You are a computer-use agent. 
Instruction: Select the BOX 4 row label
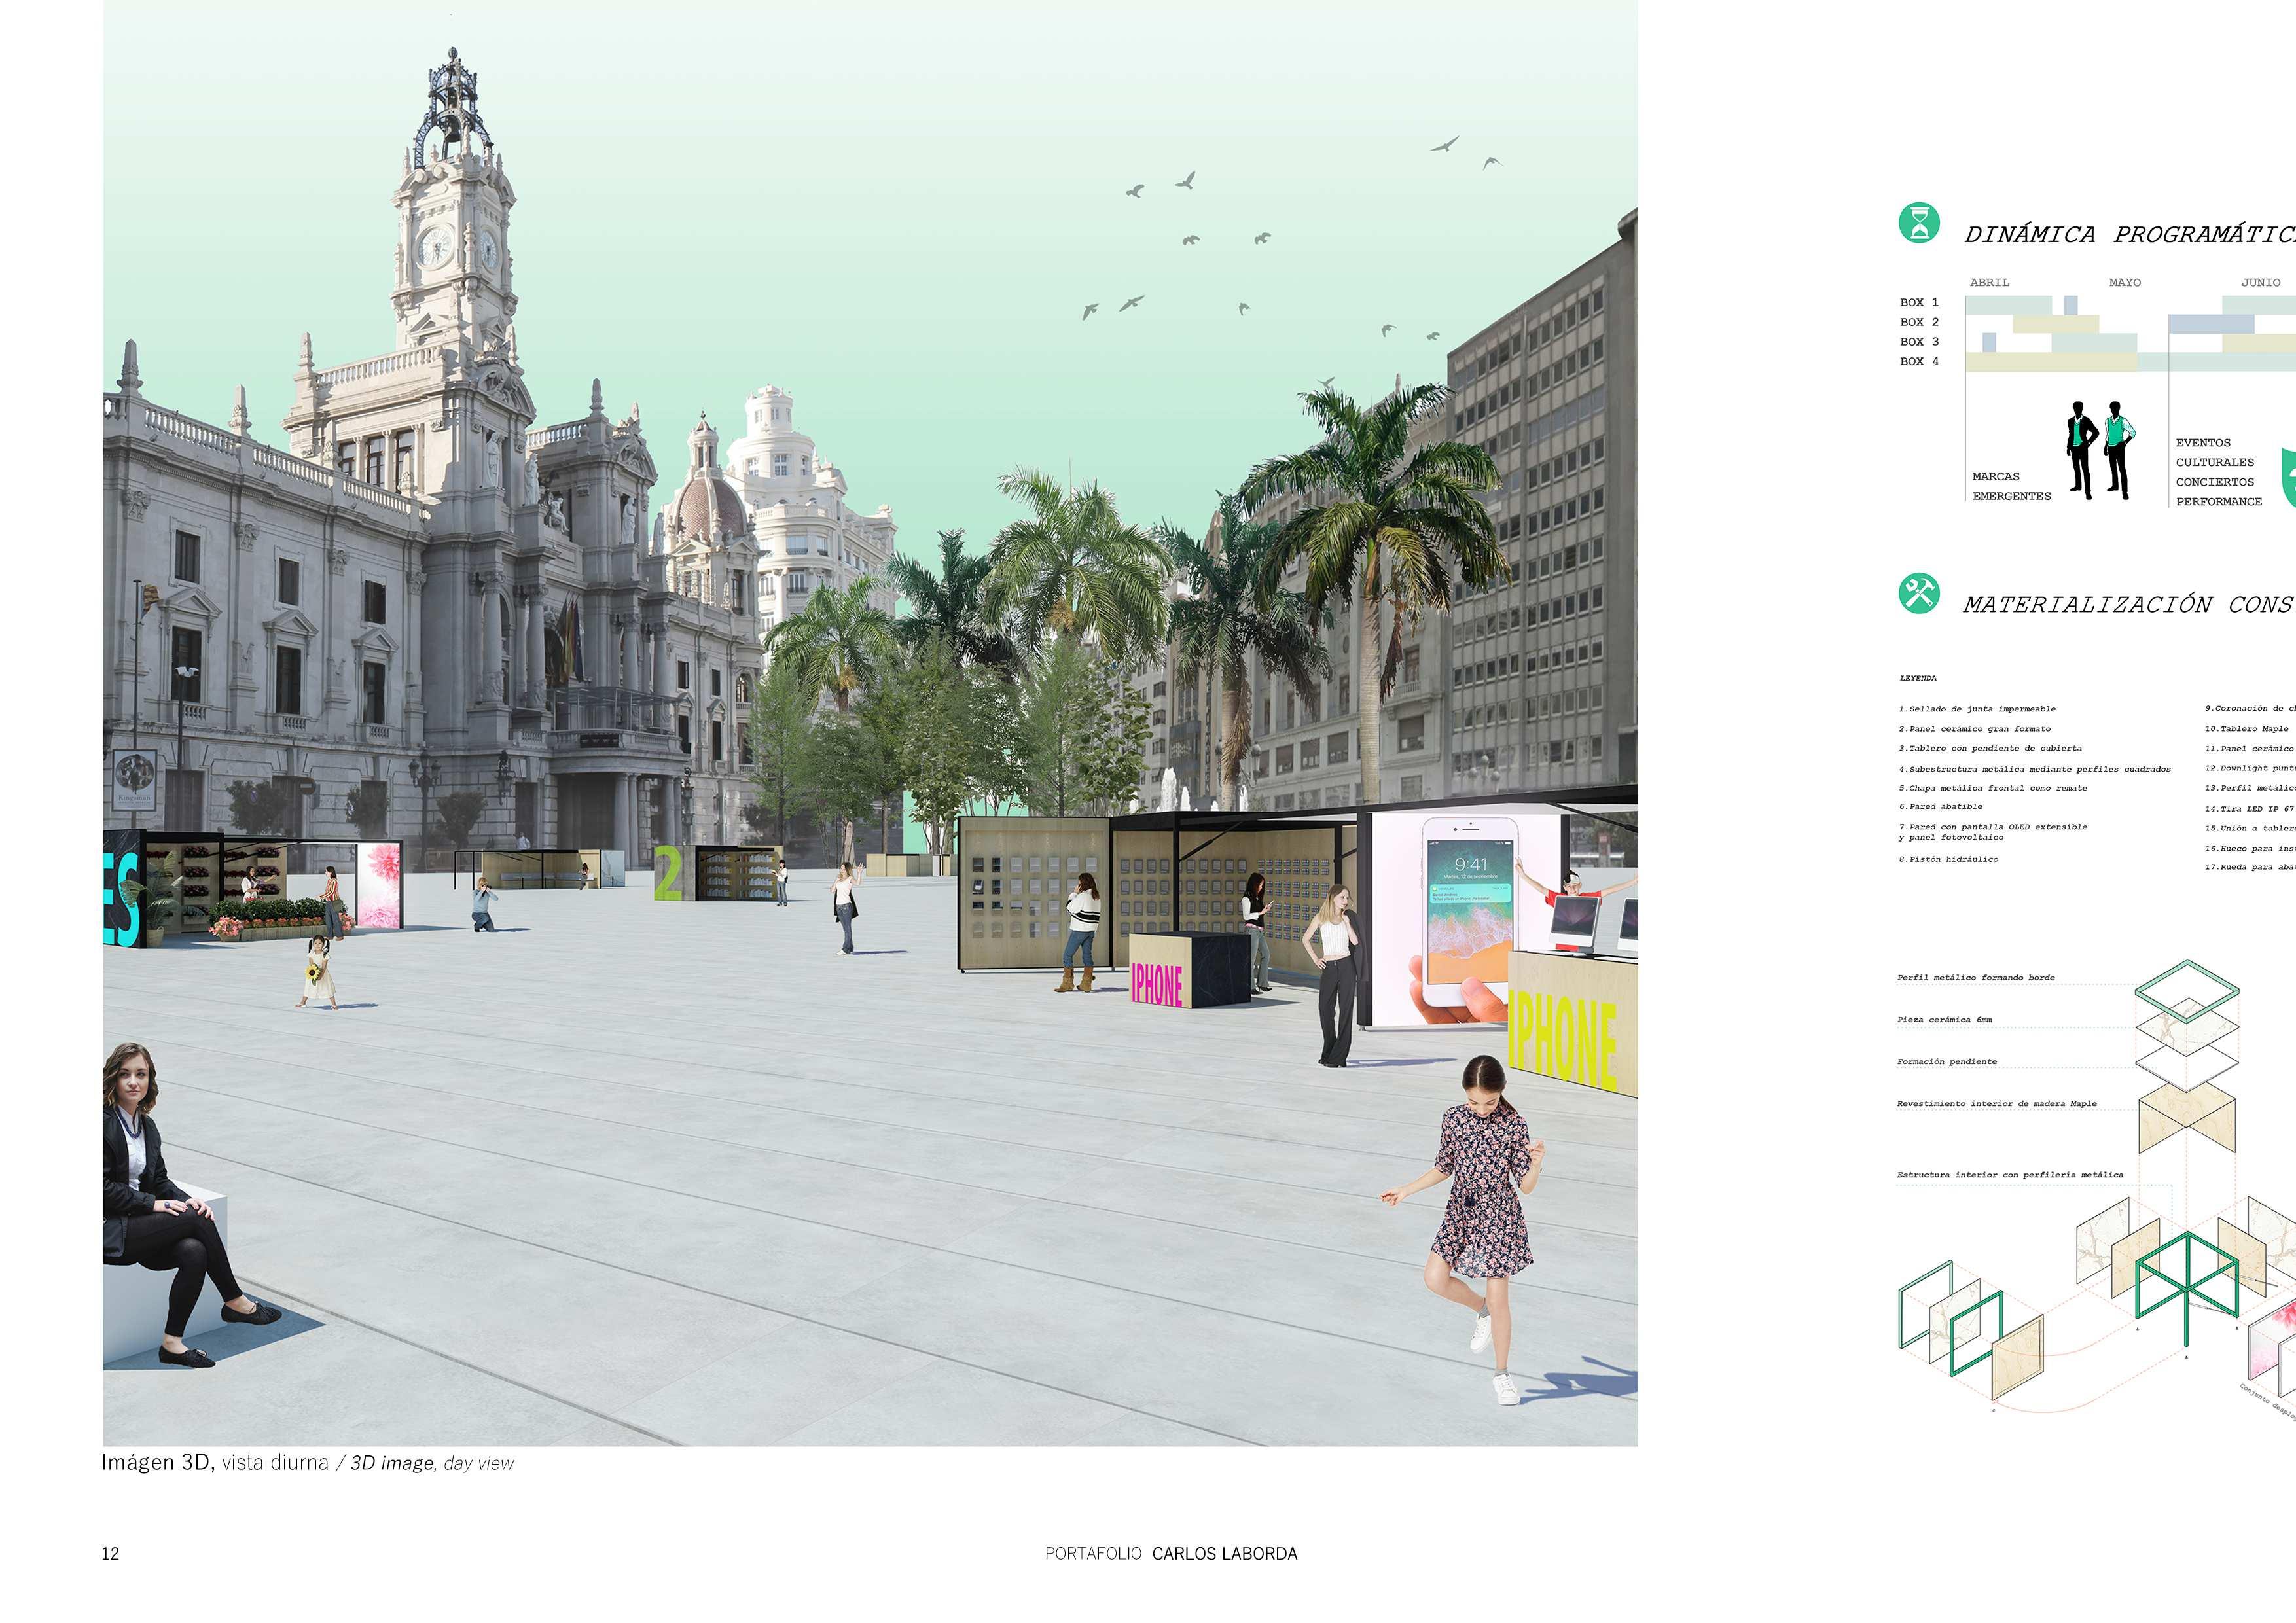(1919, 361)
